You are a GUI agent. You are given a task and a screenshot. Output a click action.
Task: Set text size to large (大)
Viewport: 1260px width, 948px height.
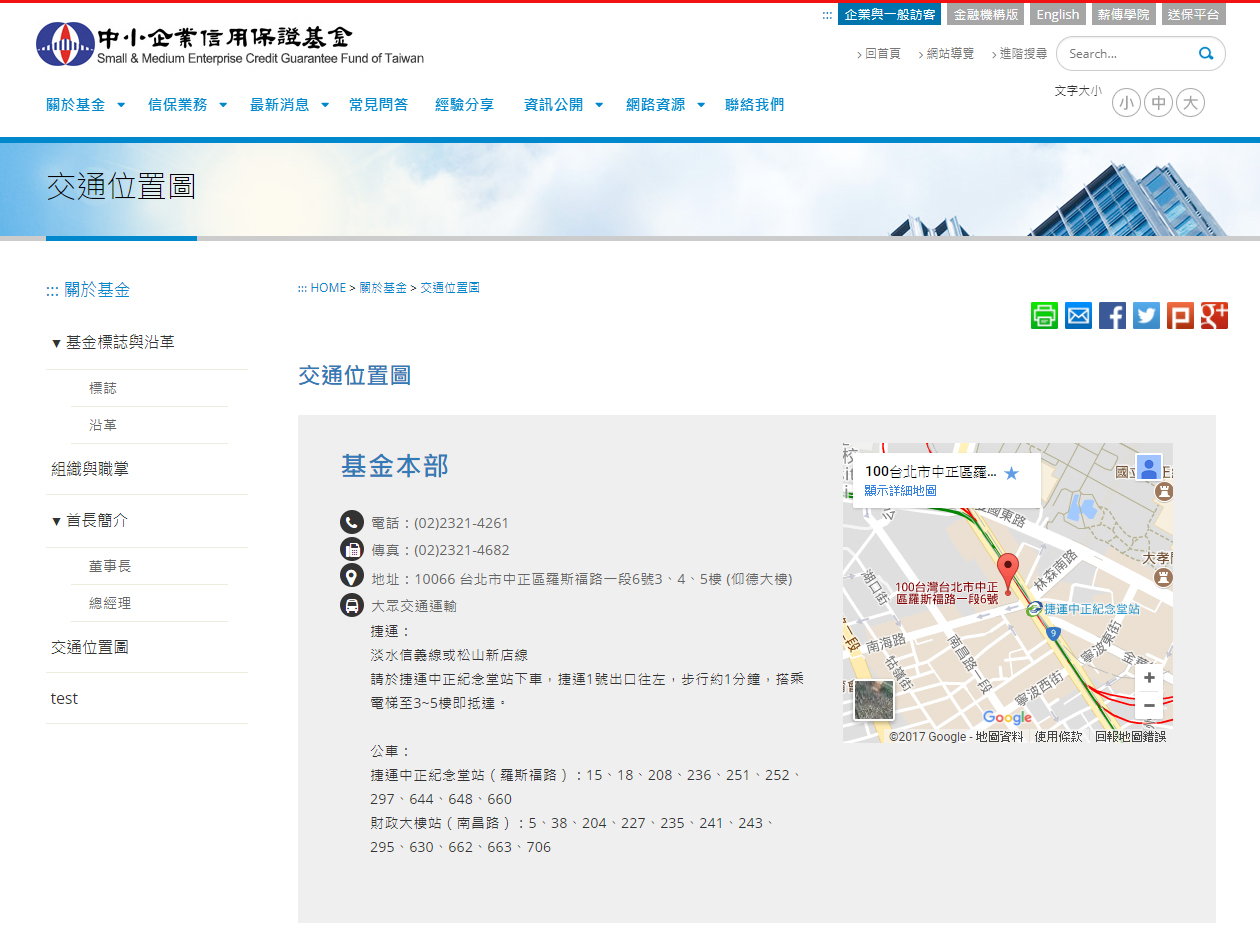1190,103
